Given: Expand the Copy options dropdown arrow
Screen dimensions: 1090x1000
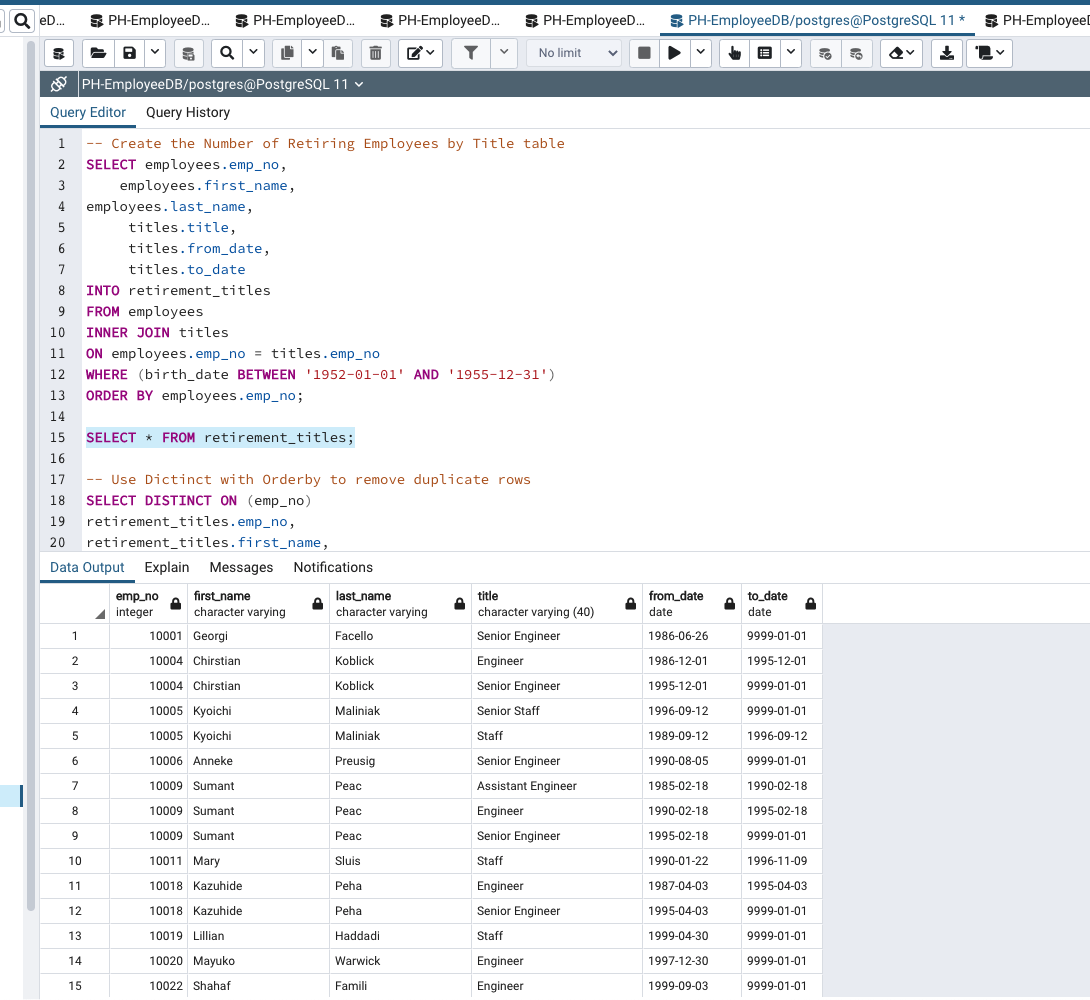Looking at the screenshot, I should [312, 54].
